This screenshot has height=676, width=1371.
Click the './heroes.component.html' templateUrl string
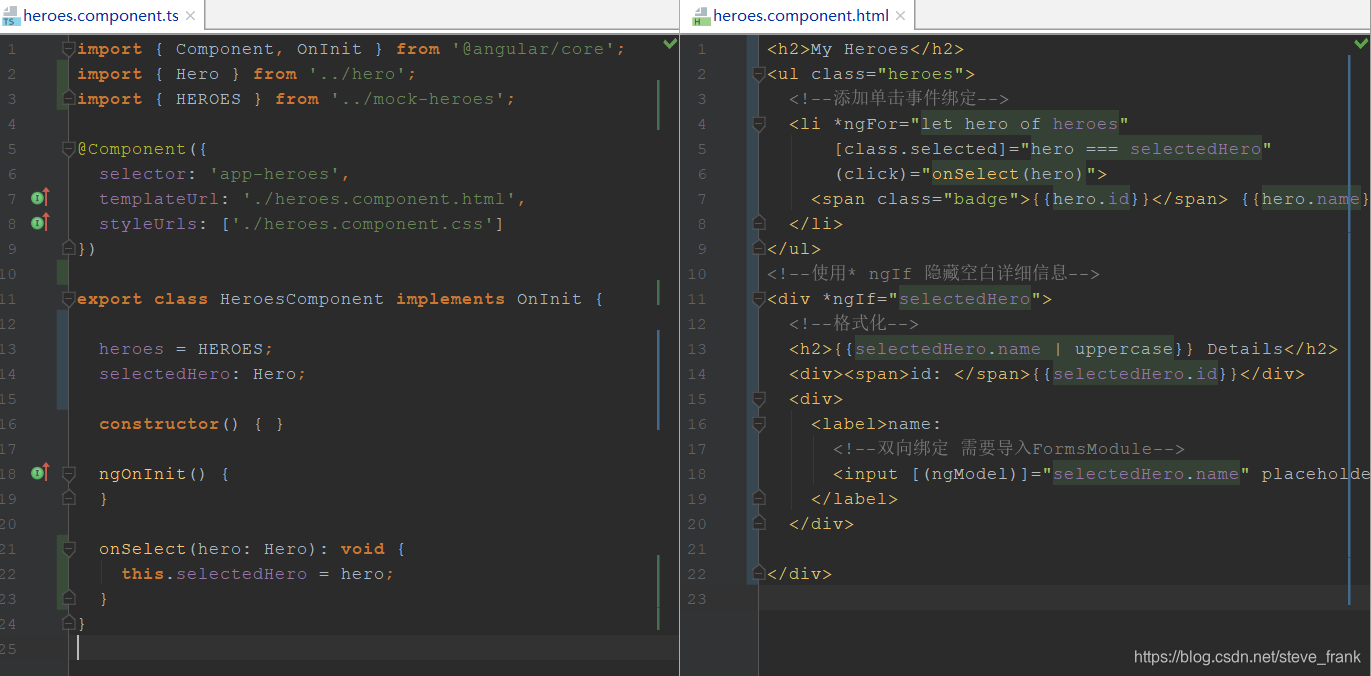(x=379, y=199)
